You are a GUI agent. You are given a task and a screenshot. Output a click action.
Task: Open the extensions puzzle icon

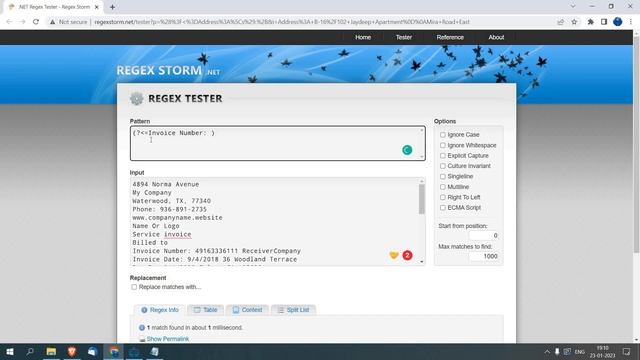click(x=591, y=22)
